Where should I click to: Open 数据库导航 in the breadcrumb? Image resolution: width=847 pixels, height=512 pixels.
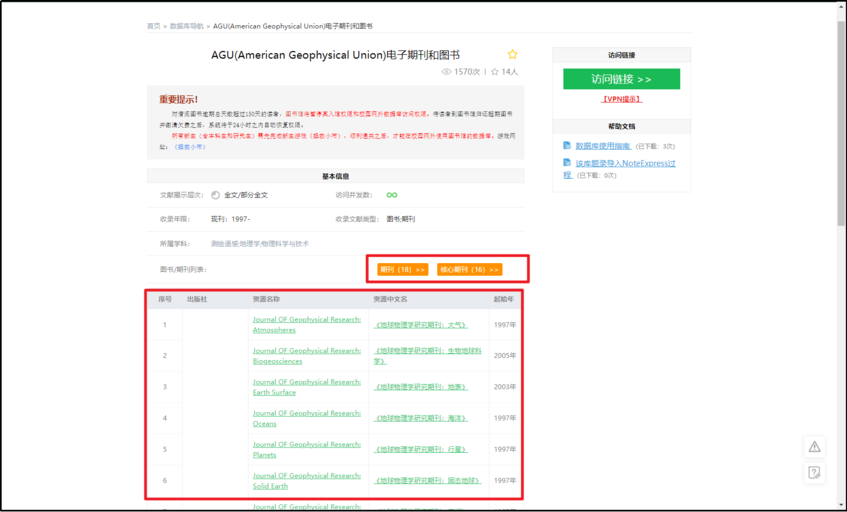[186, 26]
